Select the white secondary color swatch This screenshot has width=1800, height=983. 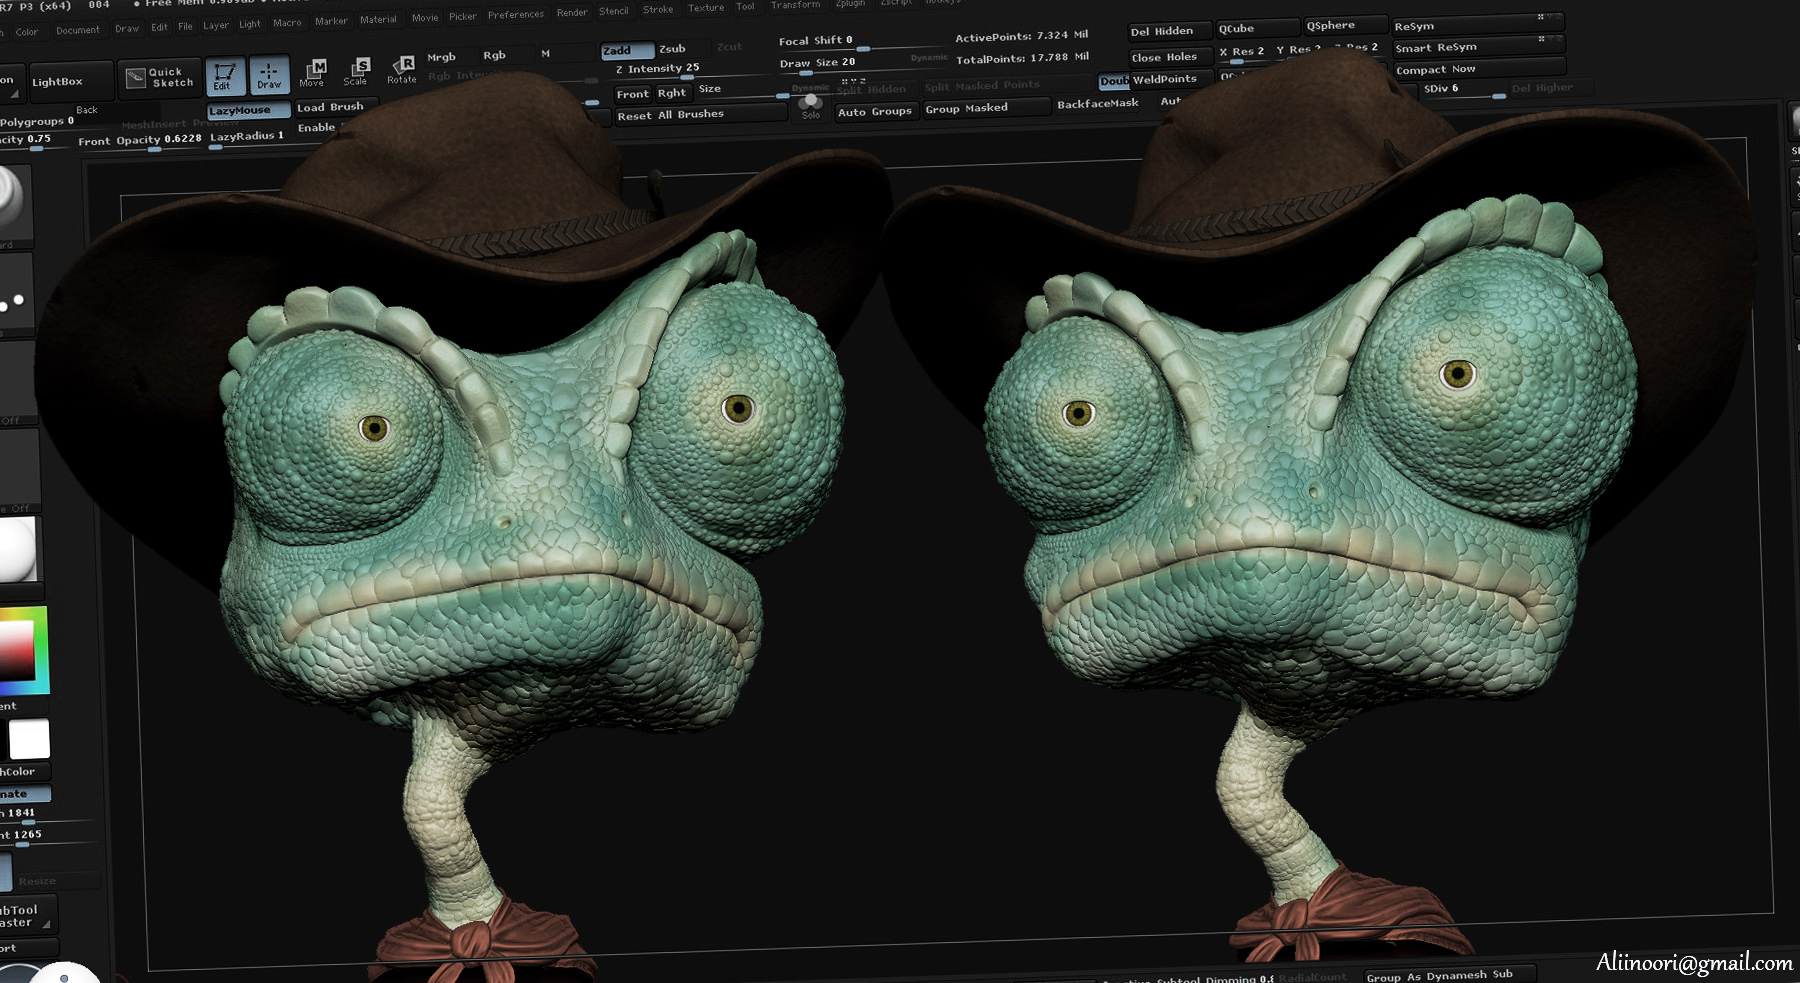pos(29,739)
